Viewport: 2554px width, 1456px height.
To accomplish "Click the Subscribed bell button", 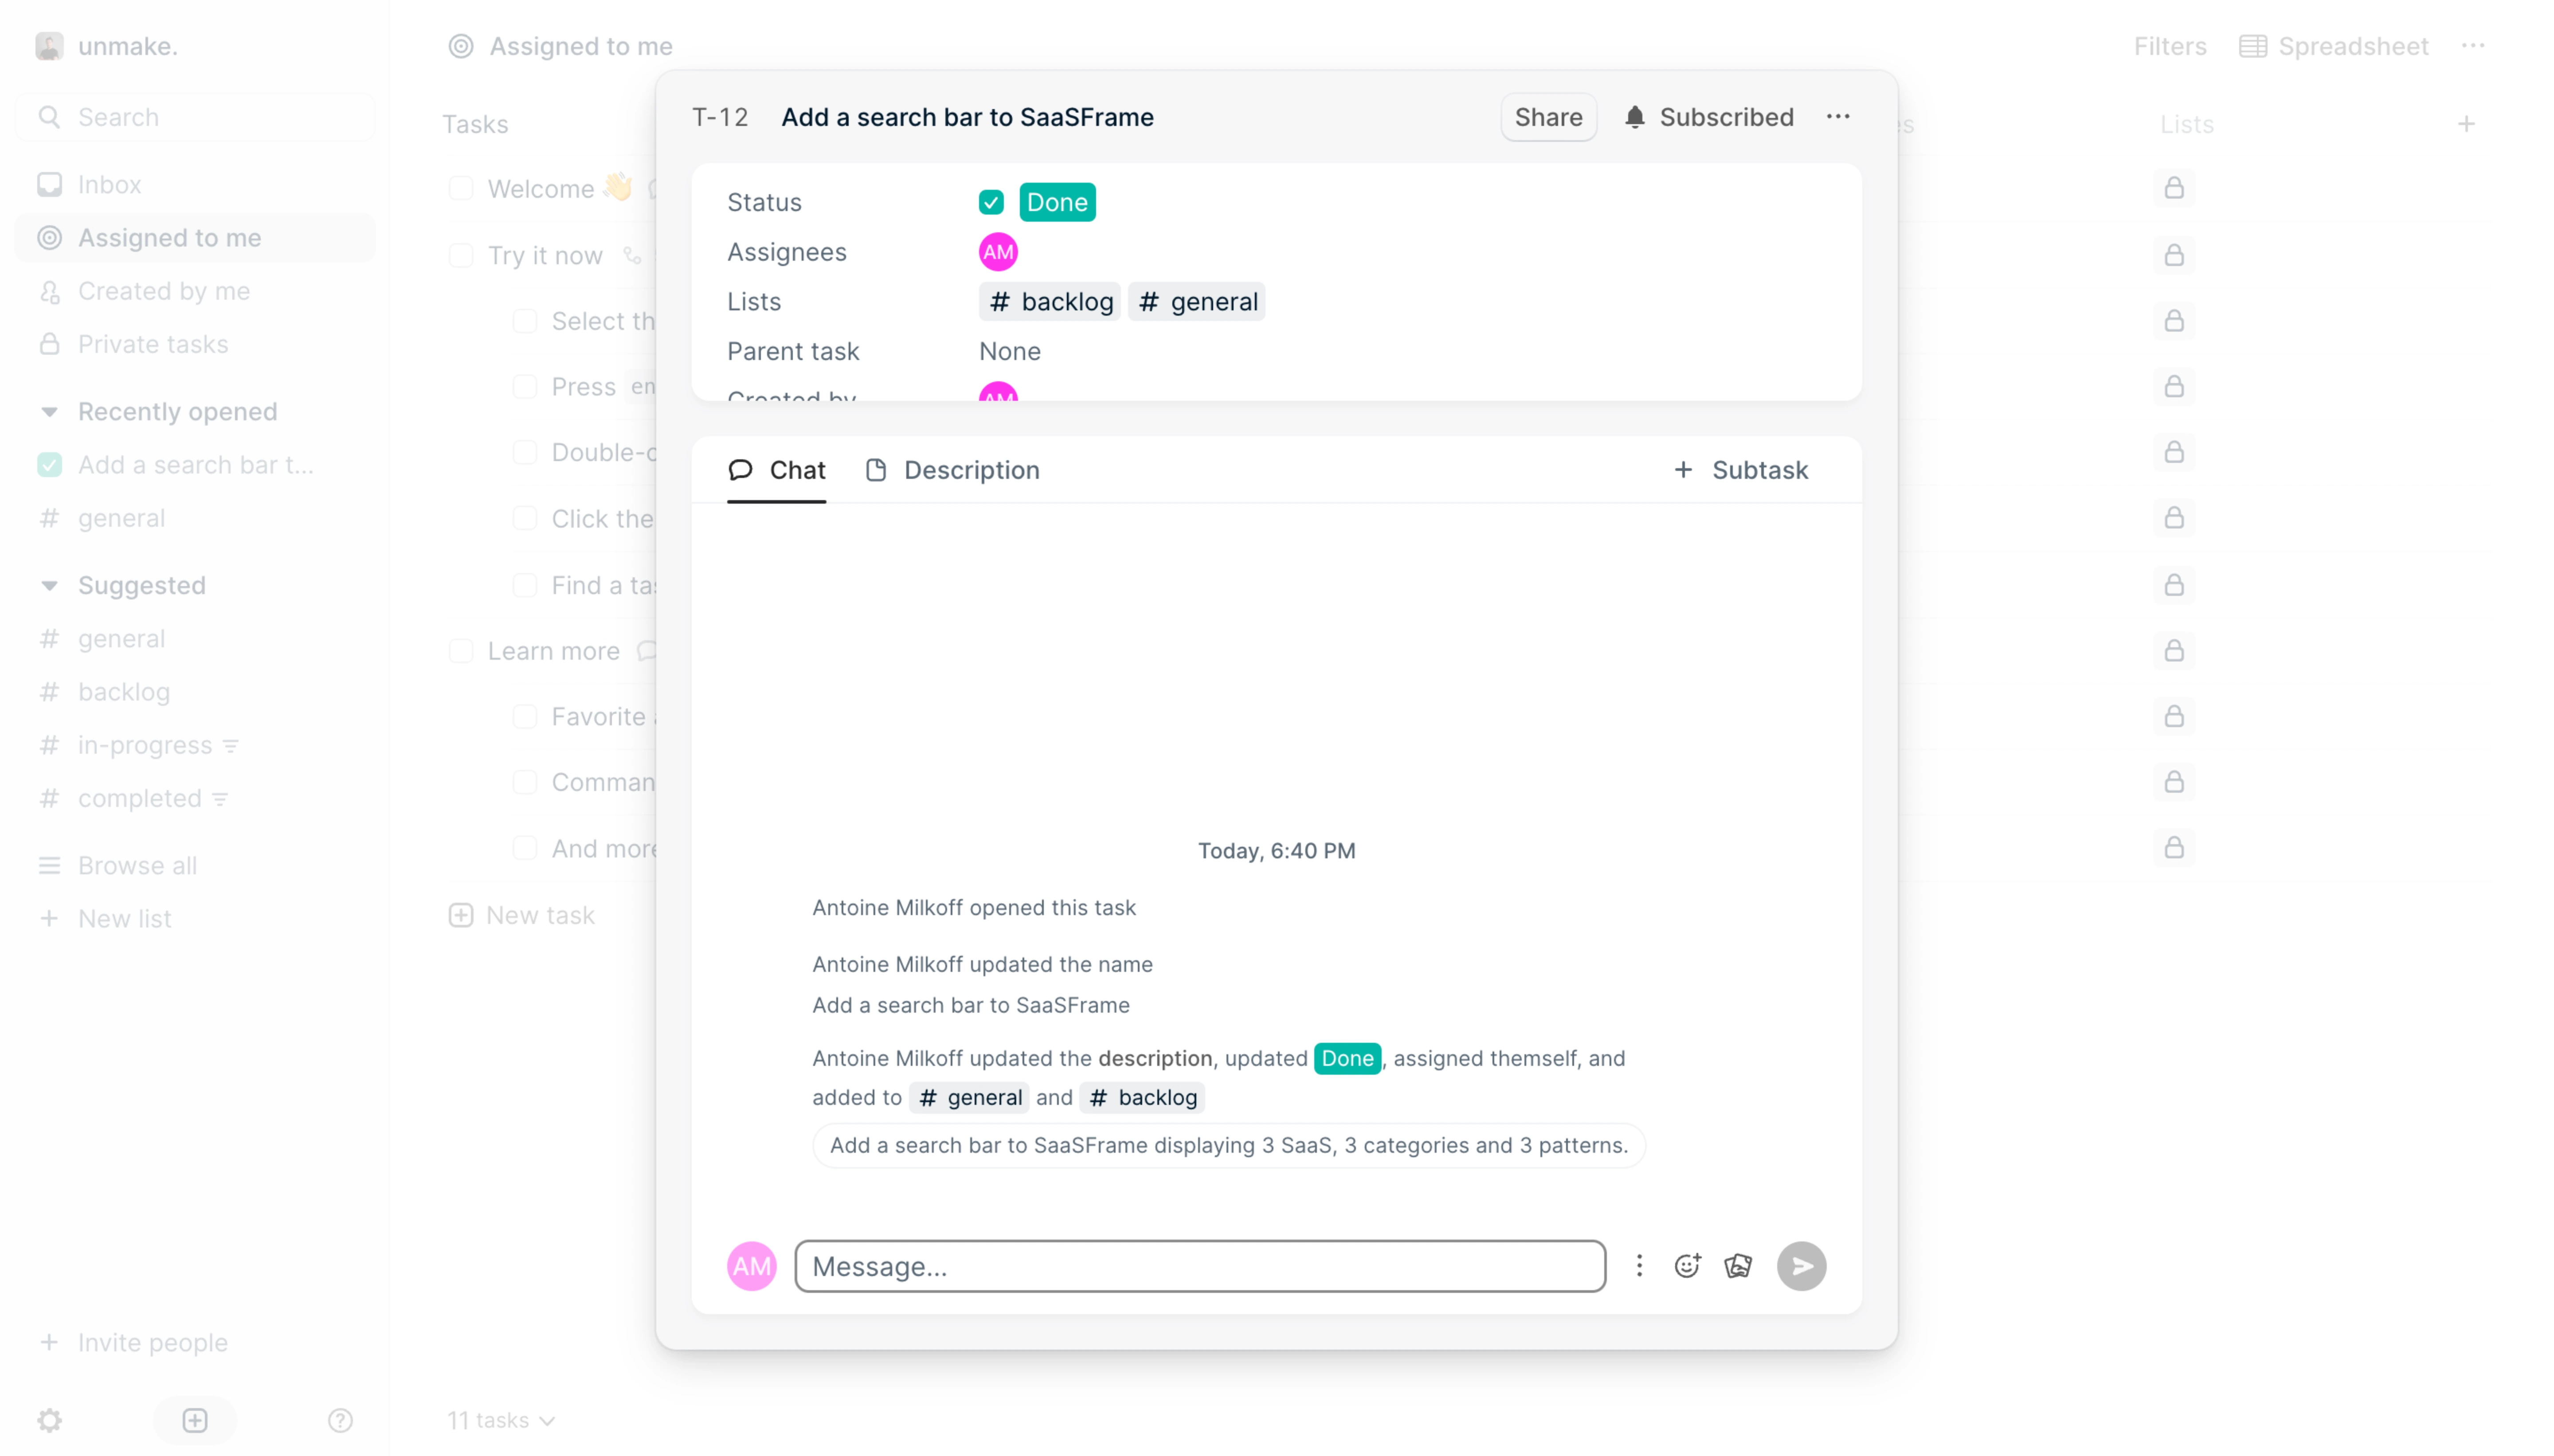I will [x=1708, y=117].
